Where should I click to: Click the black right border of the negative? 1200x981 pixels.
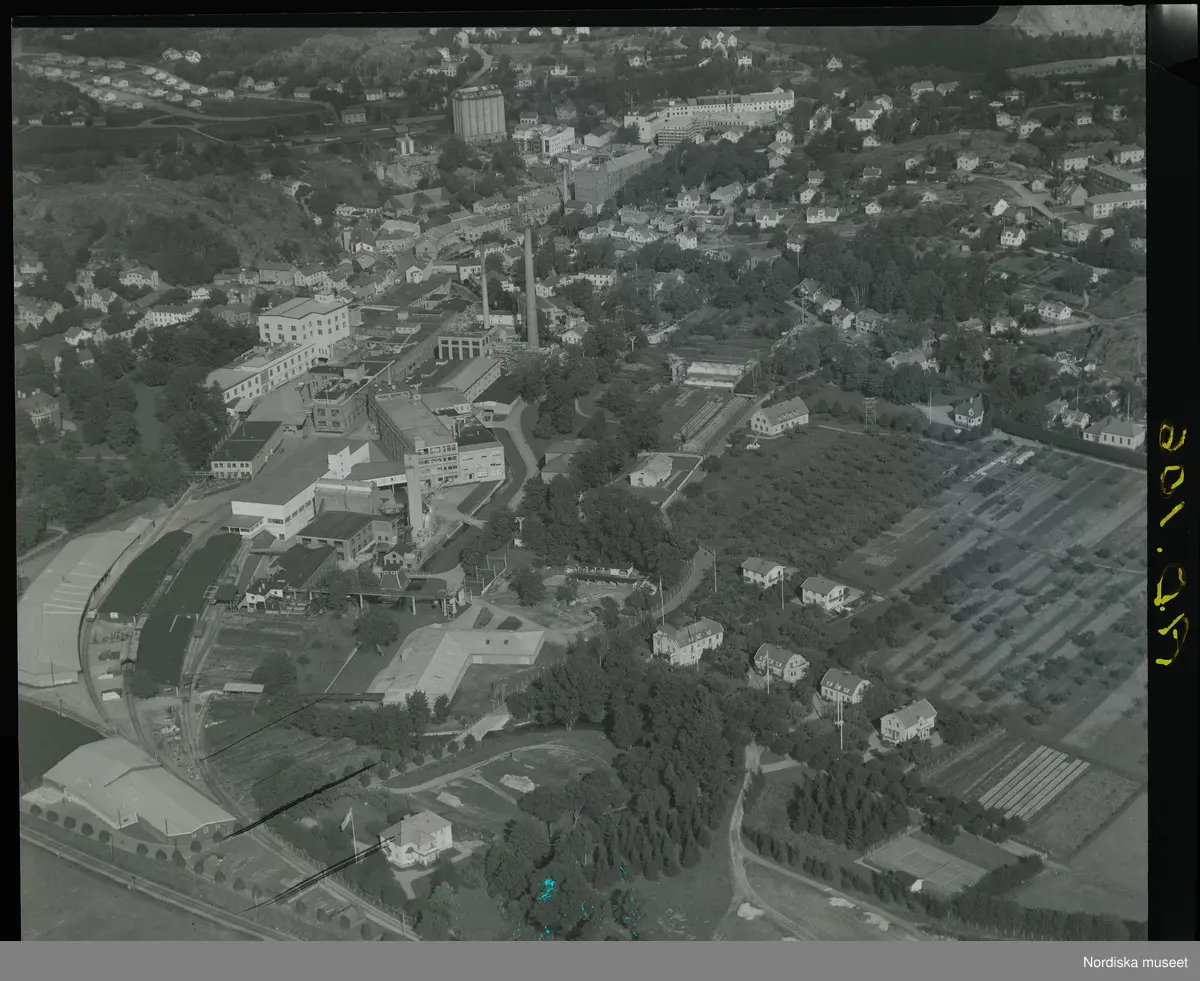1172,250
